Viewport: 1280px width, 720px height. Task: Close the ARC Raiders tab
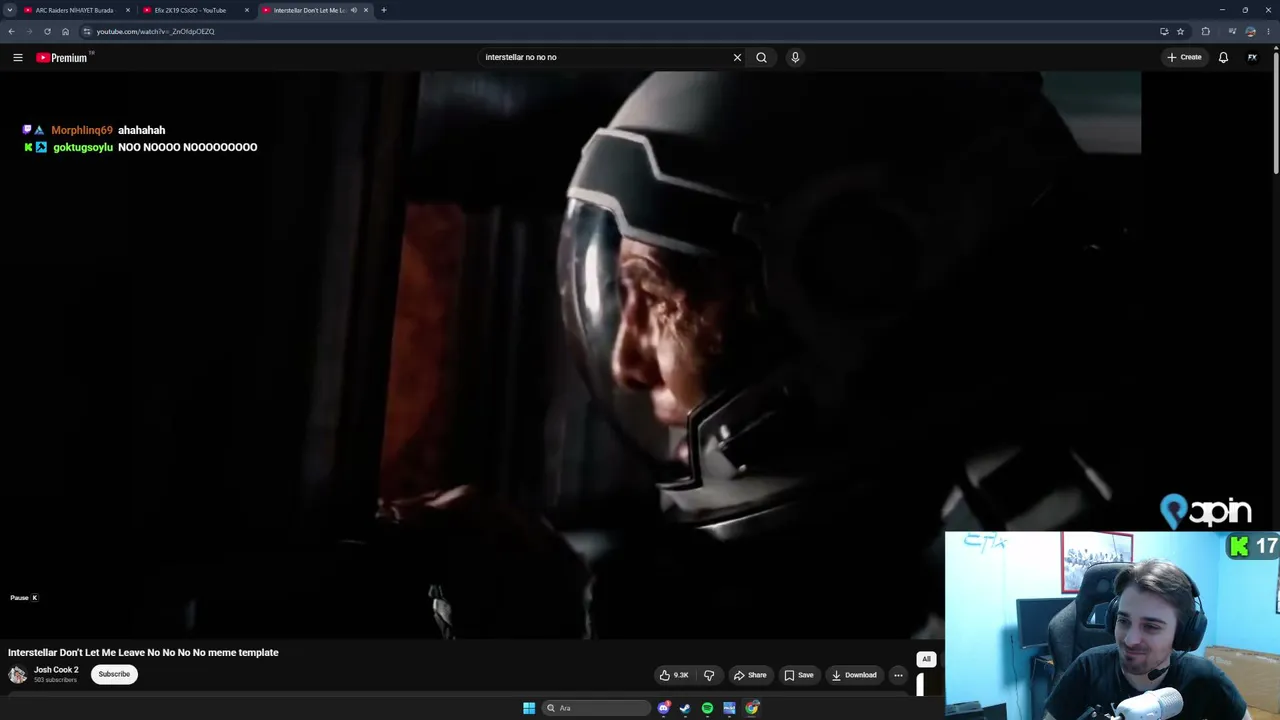point(128,10)
